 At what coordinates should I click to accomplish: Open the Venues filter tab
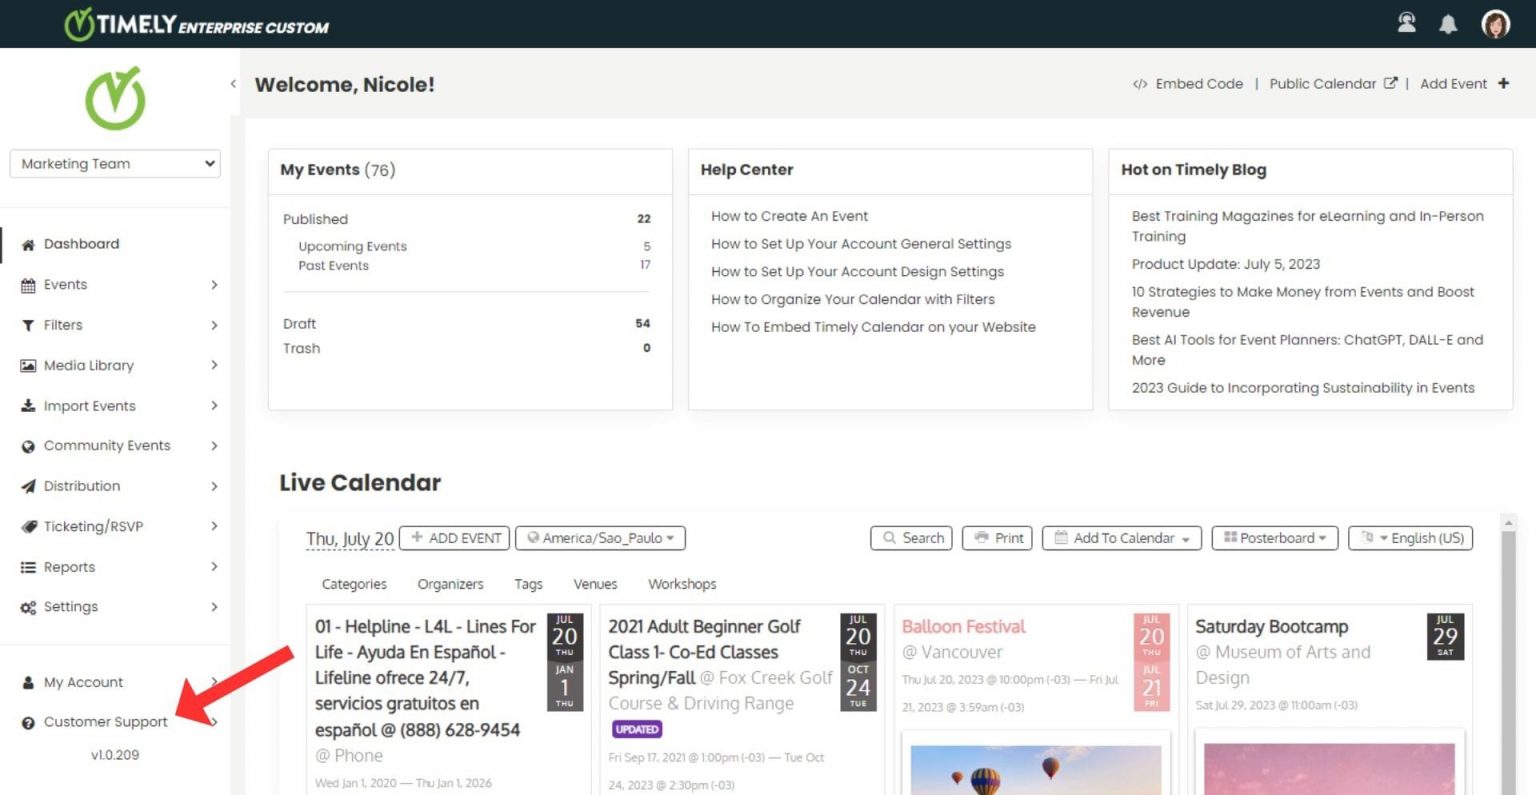pos(595,584)
